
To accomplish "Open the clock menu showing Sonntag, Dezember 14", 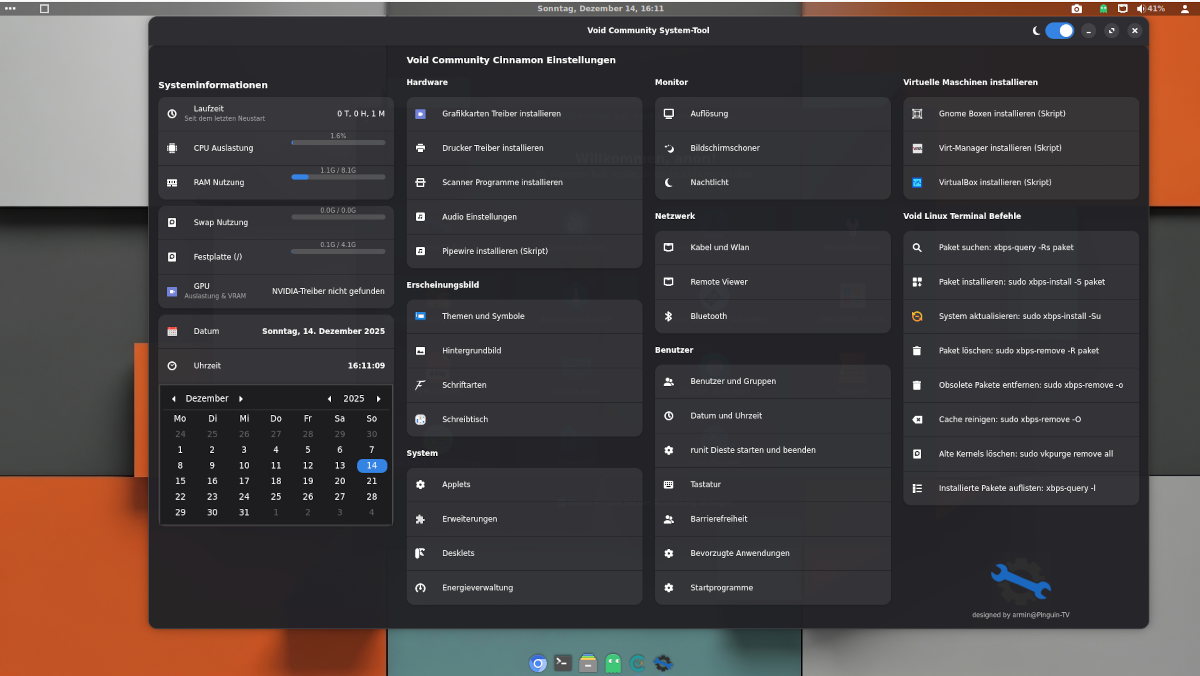I will pos(600,8).
